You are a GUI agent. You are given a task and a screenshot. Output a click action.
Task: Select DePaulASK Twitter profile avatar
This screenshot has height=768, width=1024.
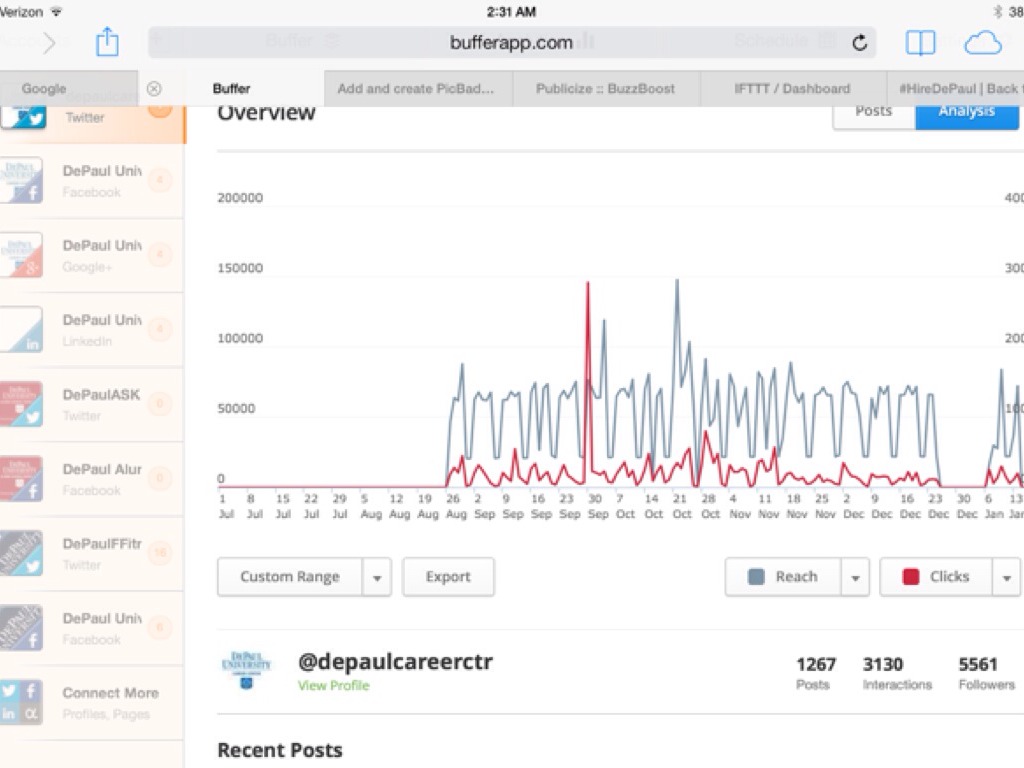click(x=22, y=404)
